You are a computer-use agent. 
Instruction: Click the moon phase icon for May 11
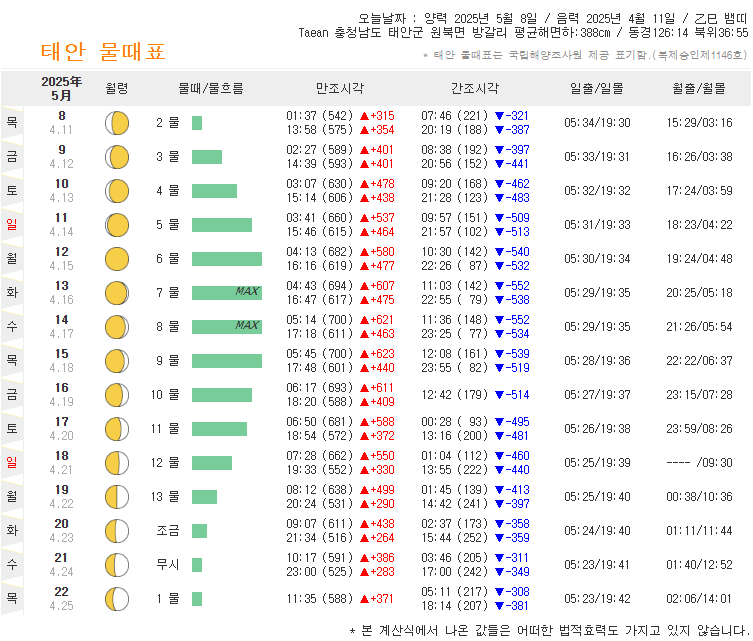point(117,225)
